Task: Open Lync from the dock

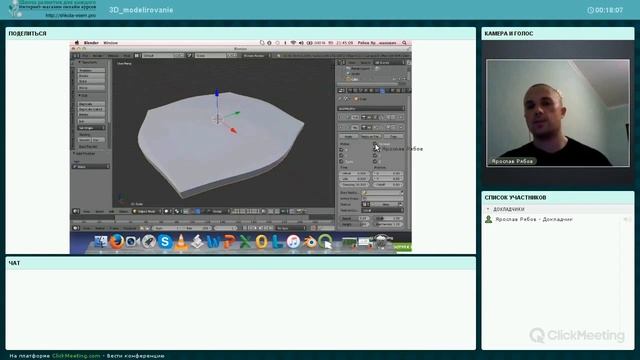Action: (277, 242)
